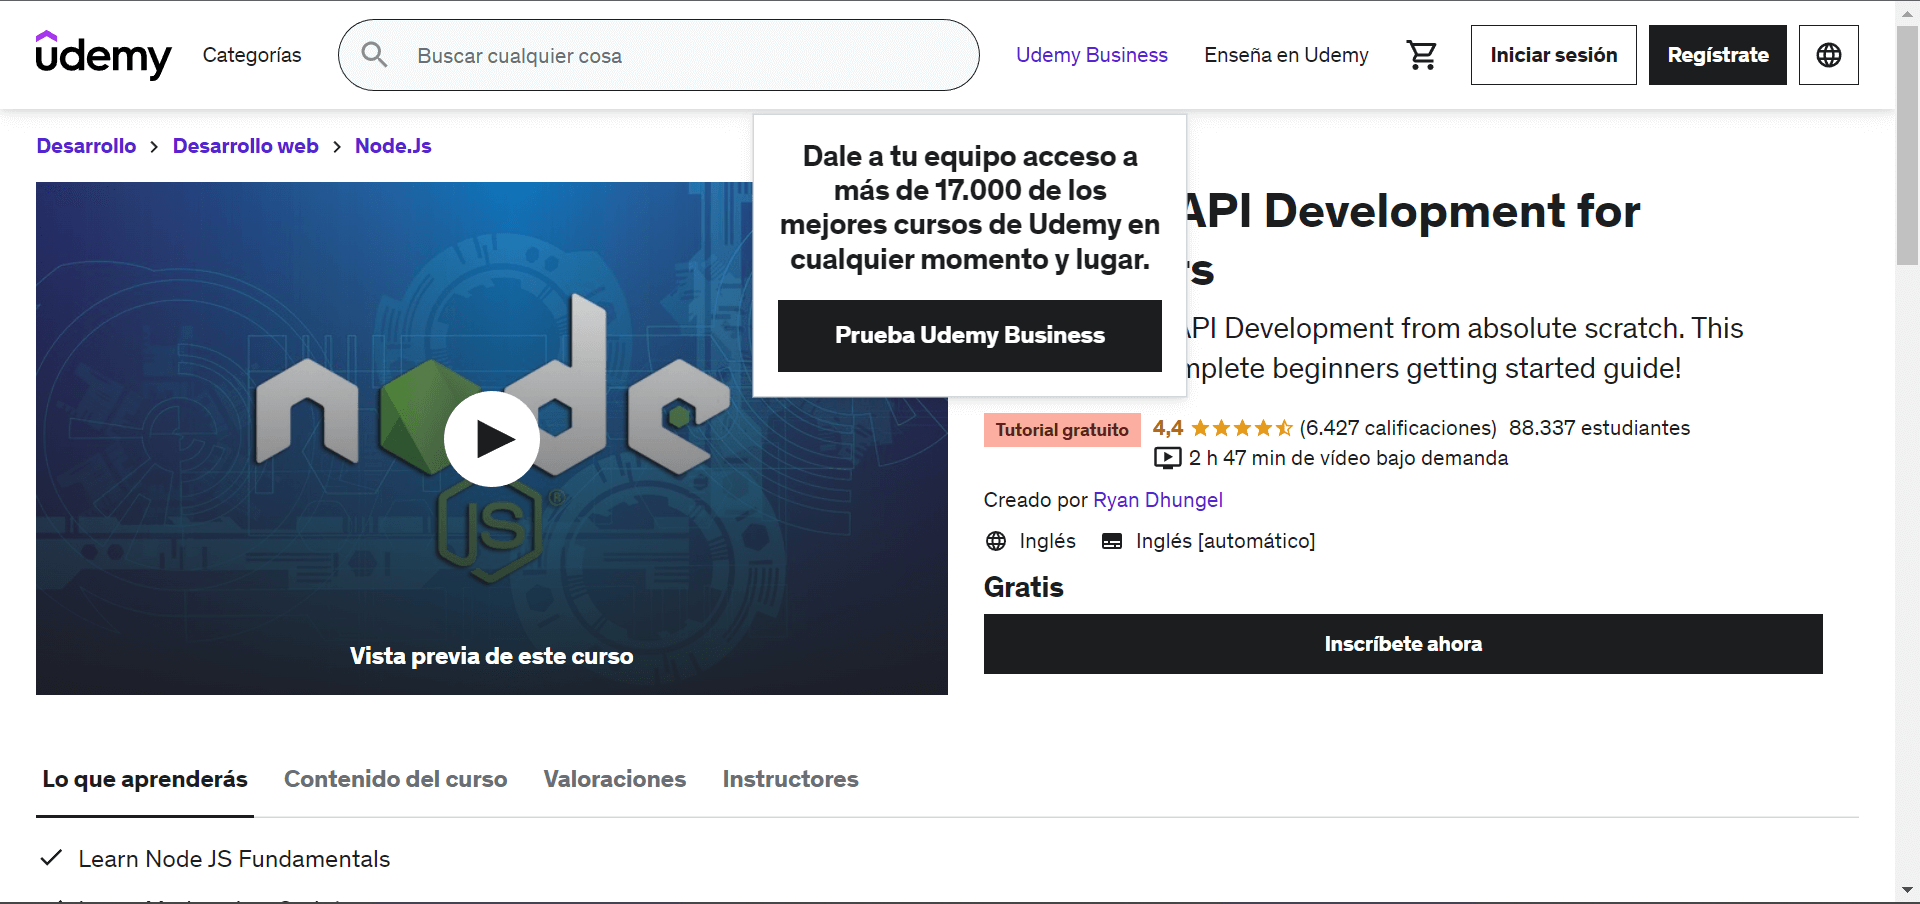This screenshot has width=1920, height=904.
Task: Click the Regístrate button
Action: click(x=1717, y=55)
